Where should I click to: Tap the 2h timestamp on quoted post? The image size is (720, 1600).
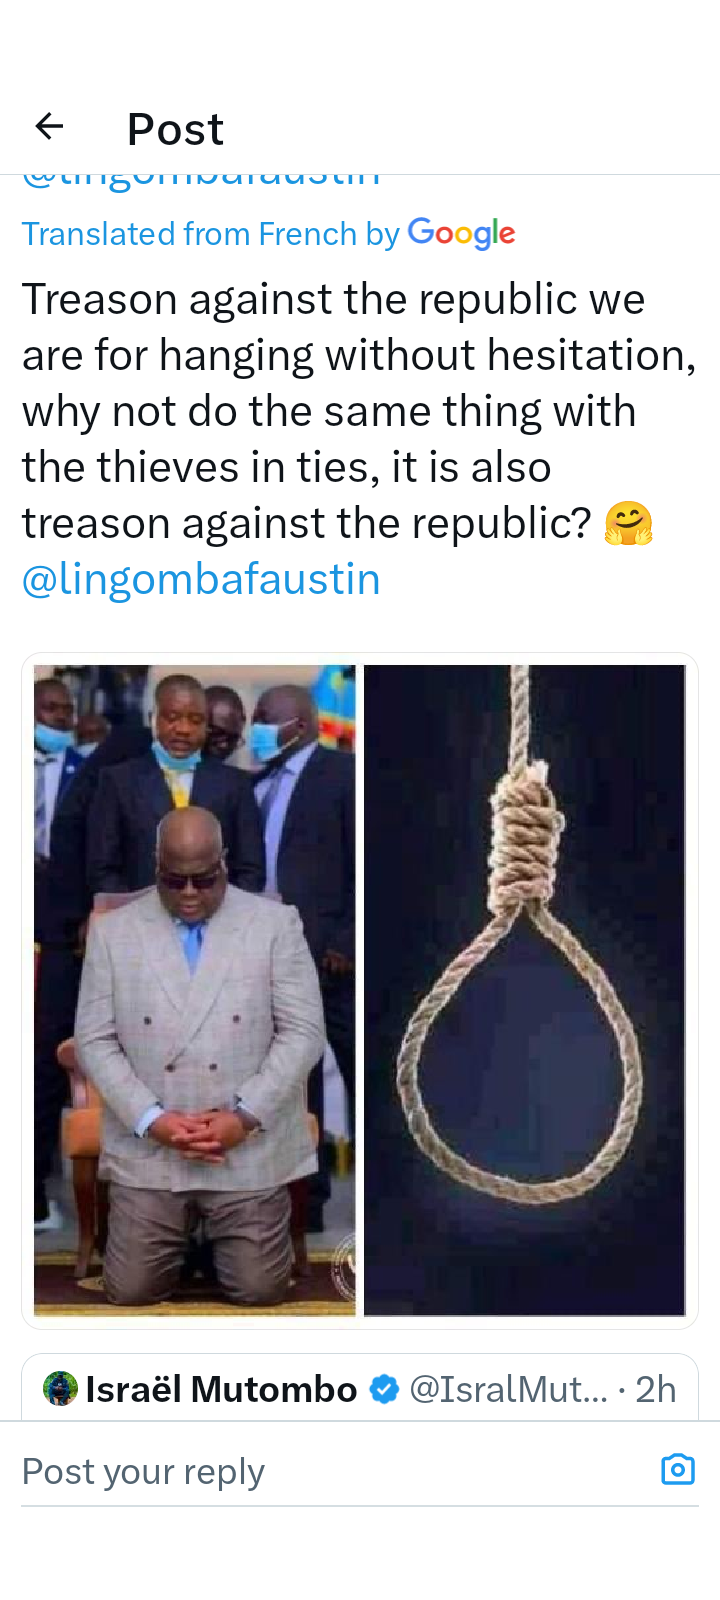[x=656, y=1389]
